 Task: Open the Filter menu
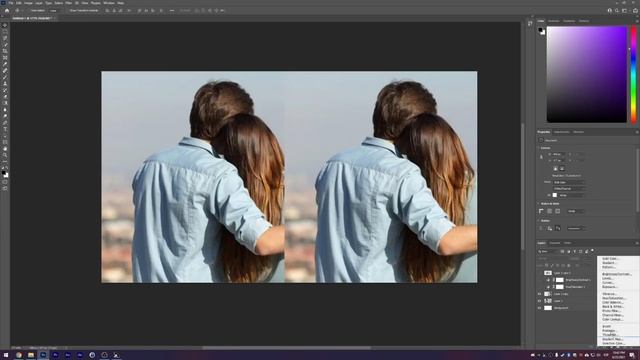click(x=69, y=3)
